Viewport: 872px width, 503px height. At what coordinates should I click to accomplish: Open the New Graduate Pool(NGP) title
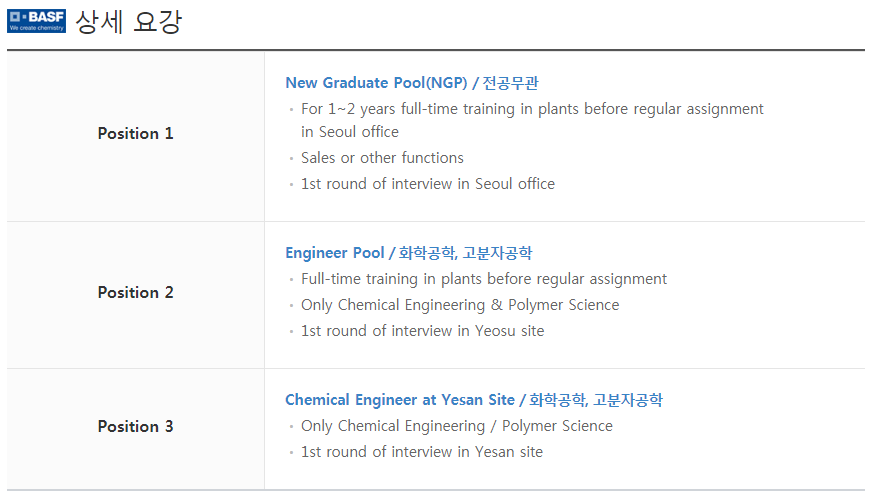click(376, 83)
